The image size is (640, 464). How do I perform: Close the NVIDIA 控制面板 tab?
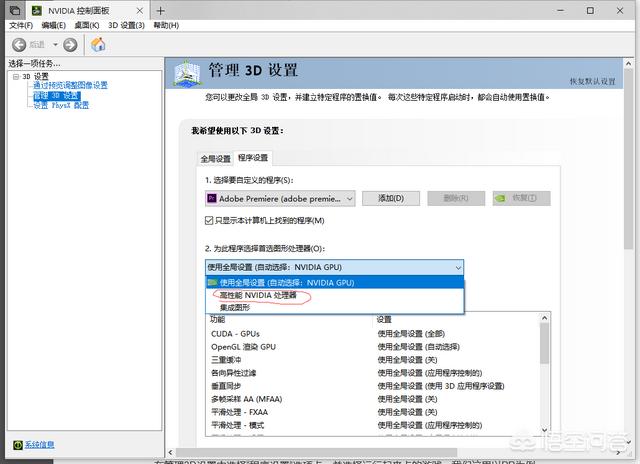coord(140,11)
